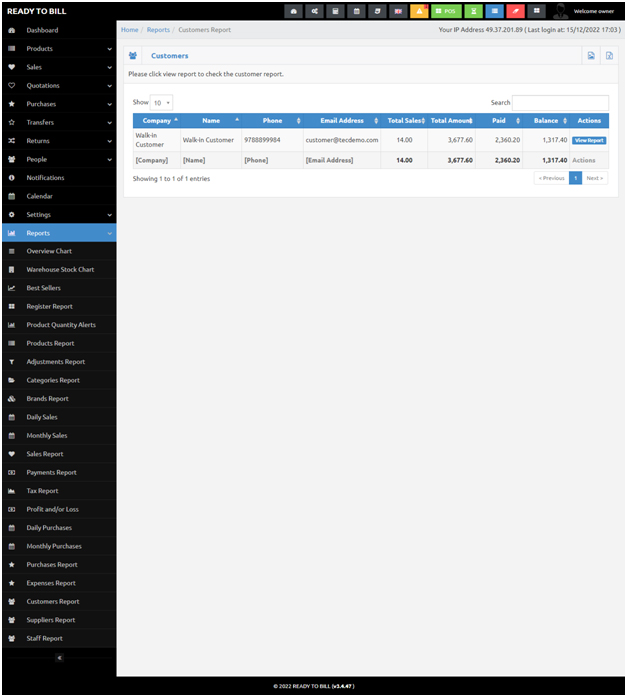Image resolution: width=627 pixels, height=697 pixels.
Task: Open the Welcome owner user menu
Action: pos(593,11)
